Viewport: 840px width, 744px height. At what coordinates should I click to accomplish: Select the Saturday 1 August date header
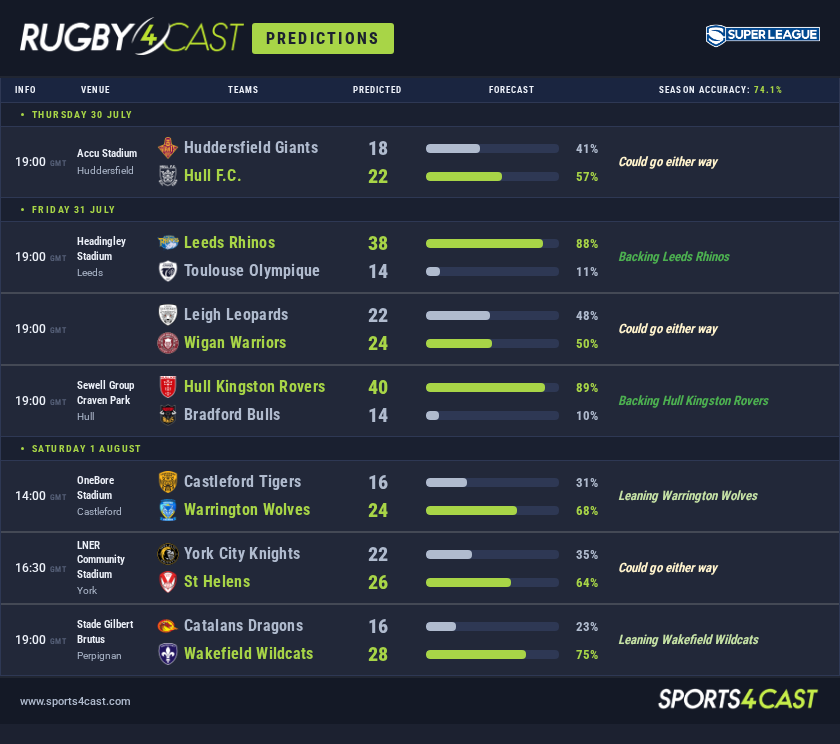[x=86, y=448]
